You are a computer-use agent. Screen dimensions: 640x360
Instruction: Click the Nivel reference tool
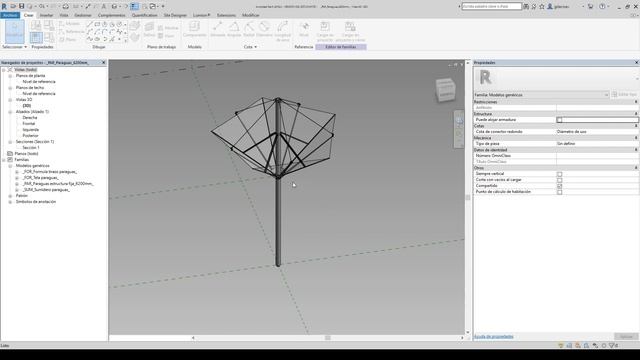[304, 29]
